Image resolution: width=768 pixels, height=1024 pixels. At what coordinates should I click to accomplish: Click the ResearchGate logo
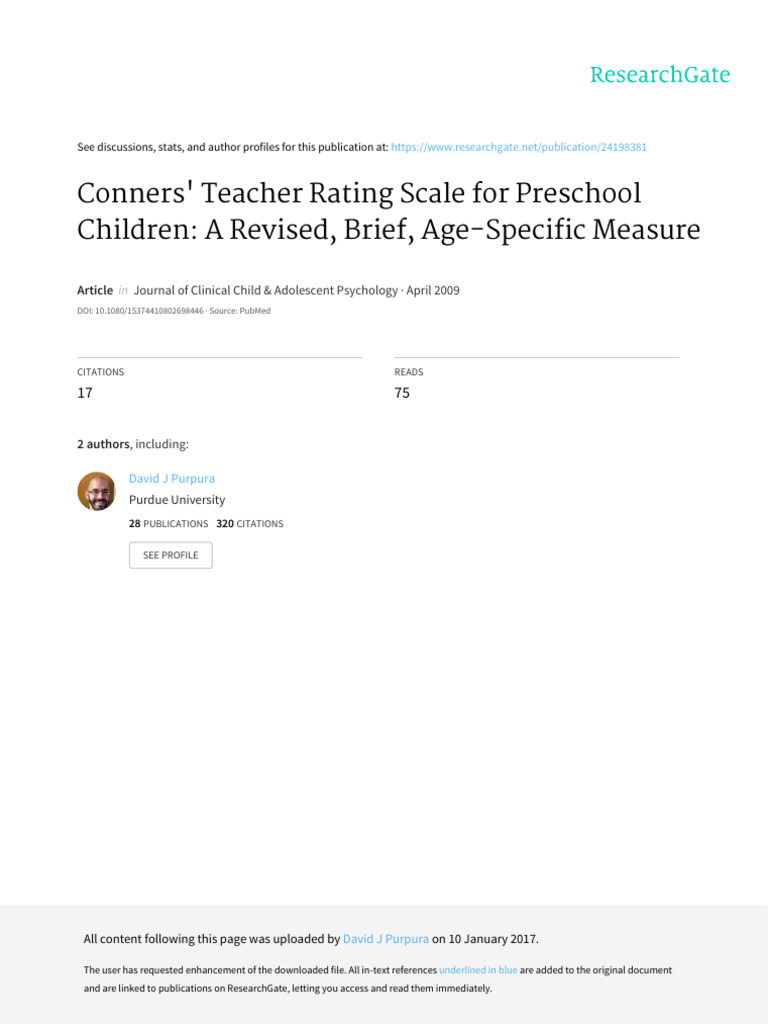coord(659,75)
